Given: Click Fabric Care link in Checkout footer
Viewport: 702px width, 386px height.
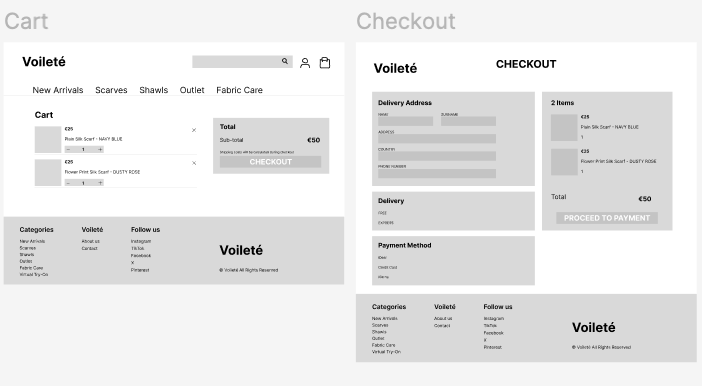Looking at the screenshot, I should point(384,345).
